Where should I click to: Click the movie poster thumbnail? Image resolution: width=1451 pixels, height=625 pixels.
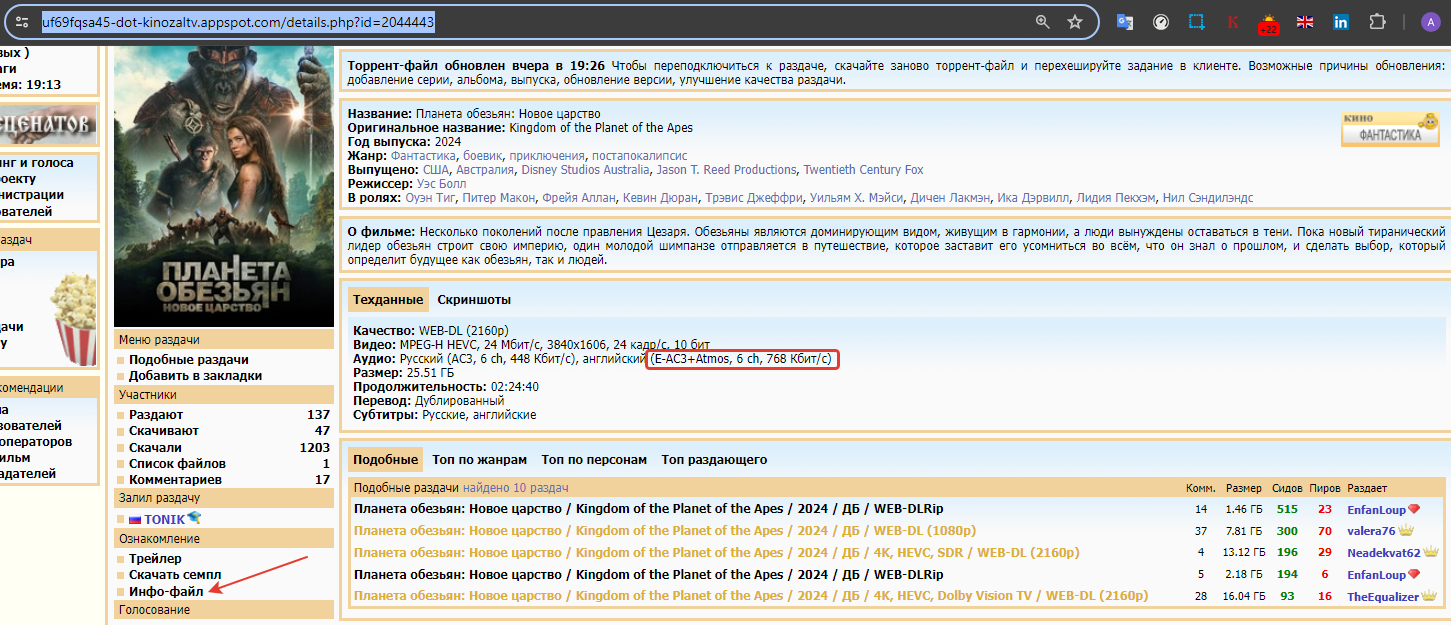tap(224, 187)
